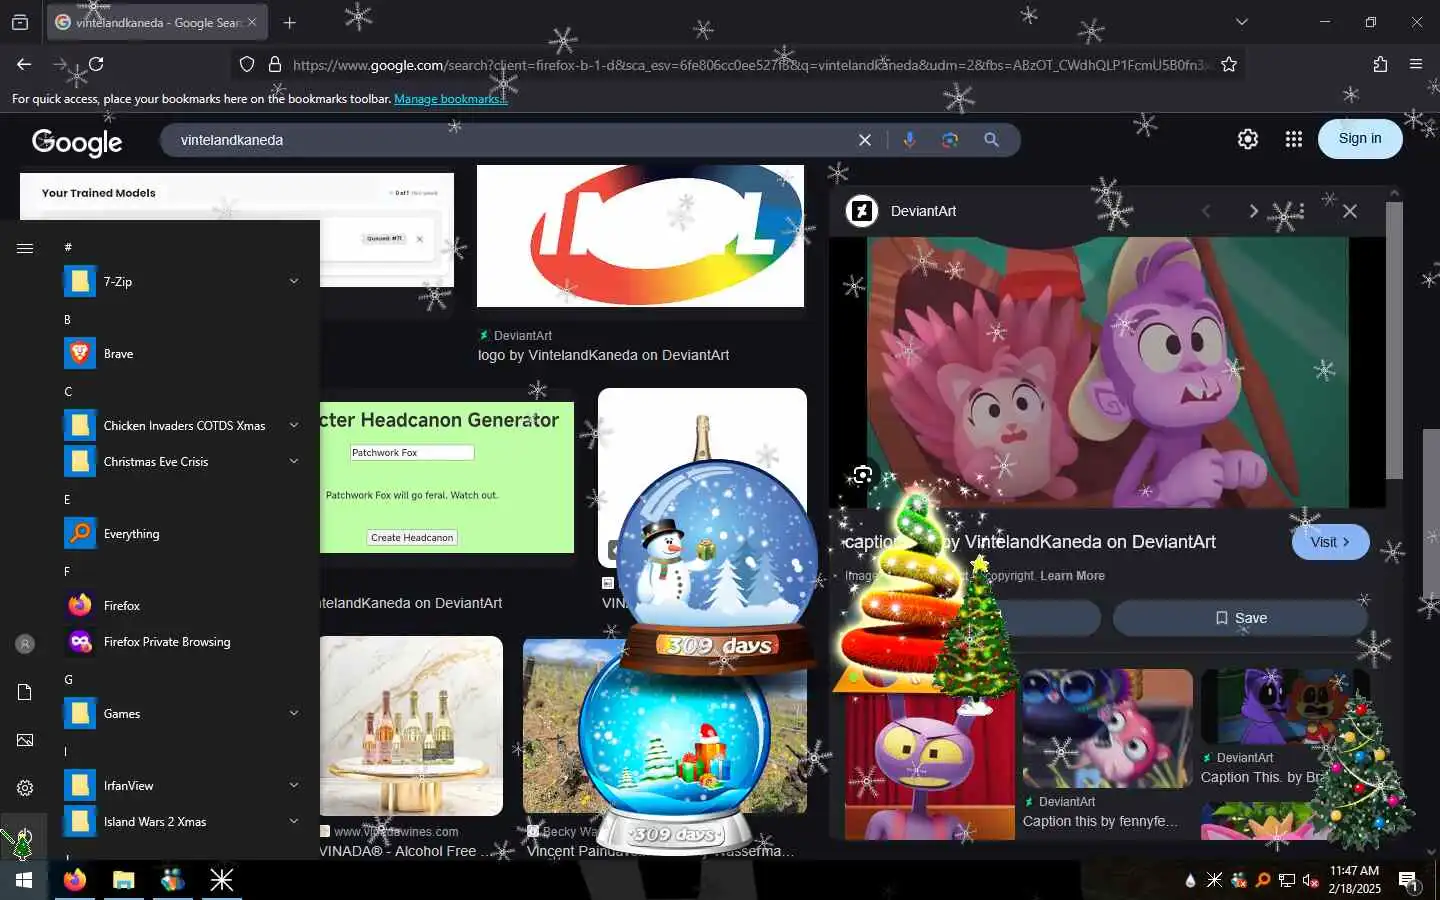The width and height of the screenshot is (1440, 900).
Task: Click the user account icon in Start menu
Action: click(25, 644)
